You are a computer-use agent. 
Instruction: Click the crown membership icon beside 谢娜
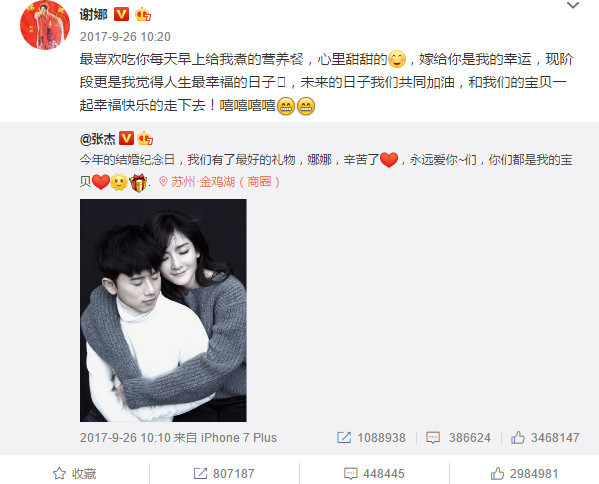click(x=143, y=15)
